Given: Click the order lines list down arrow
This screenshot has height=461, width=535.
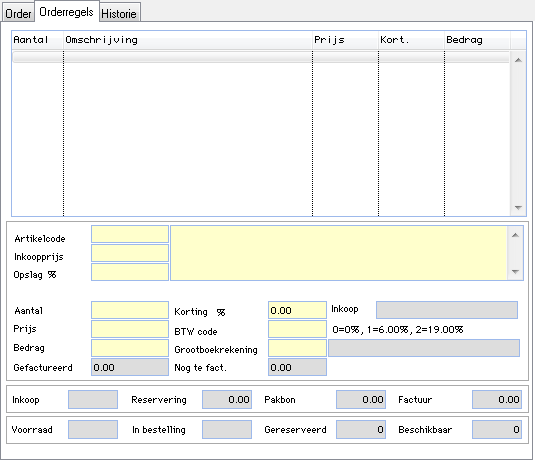Looking at the screenshot, I should [x=518, y=207].
